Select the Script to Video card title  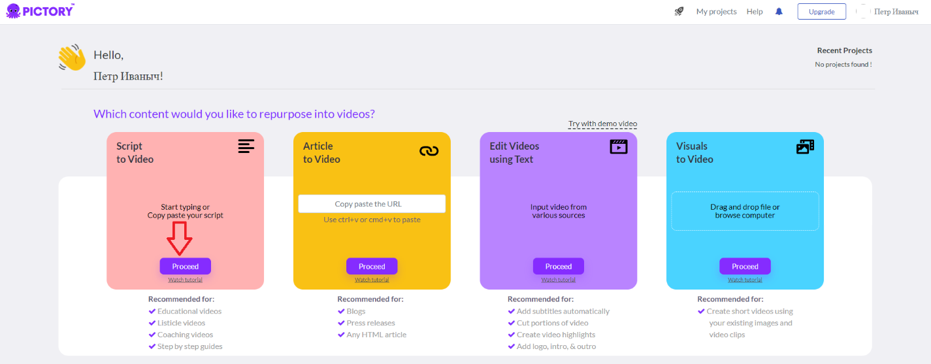point(135,153)
